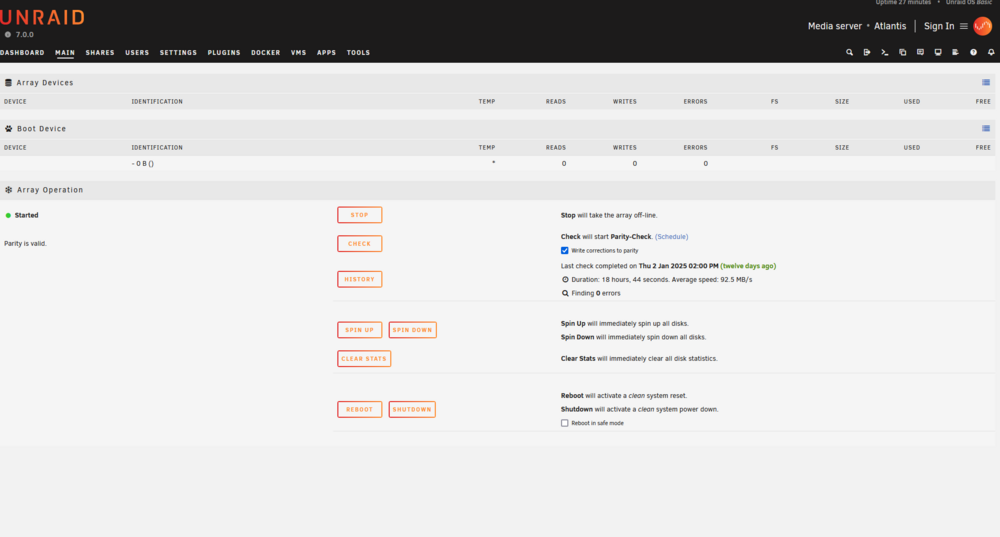The width and height of the screenshot is (1000, 537).
Task: Click the orange Unraid account avatar
Action: (x=983, y=26)
